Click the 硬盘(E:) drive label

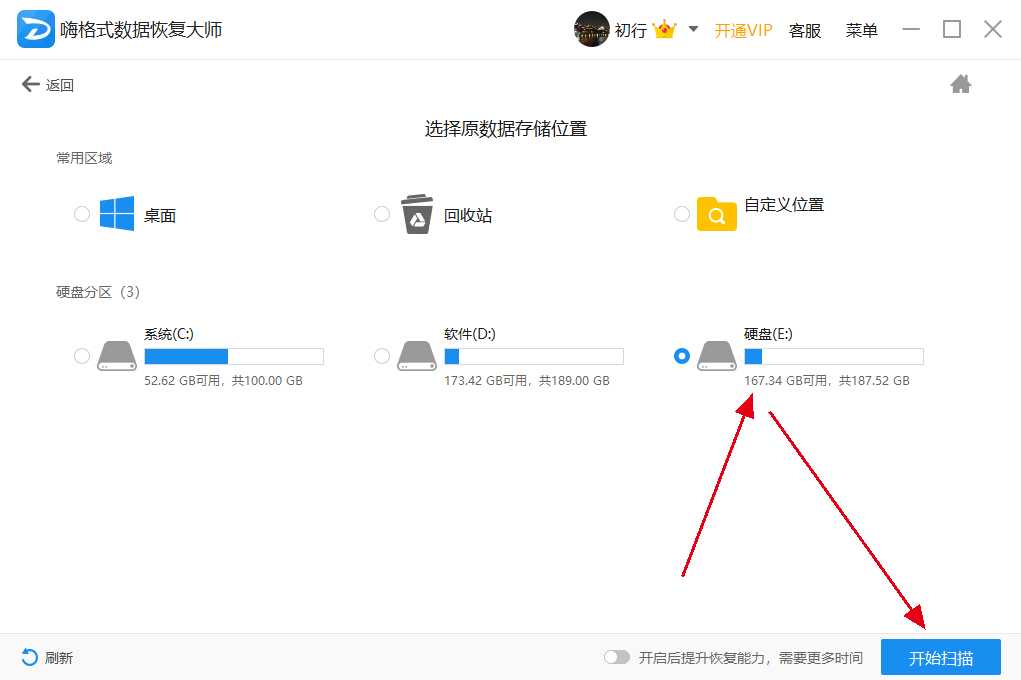[x=768, y=334]
